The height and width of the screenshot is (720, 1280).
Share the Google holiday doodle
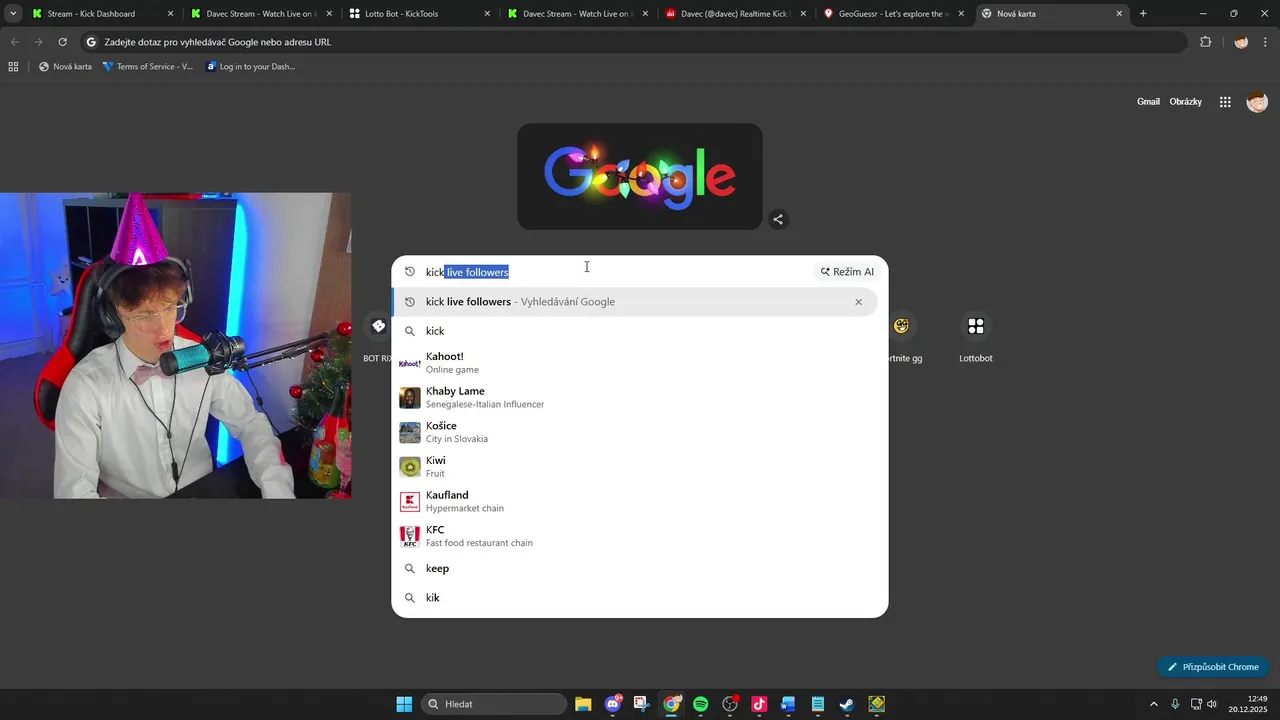(x=778, y=219)
